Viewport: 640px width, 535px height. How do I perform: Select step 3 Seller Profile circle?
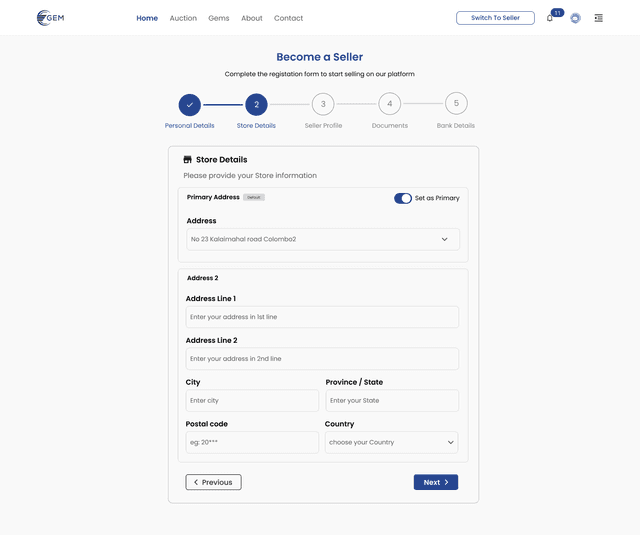(x=323, y=104)
